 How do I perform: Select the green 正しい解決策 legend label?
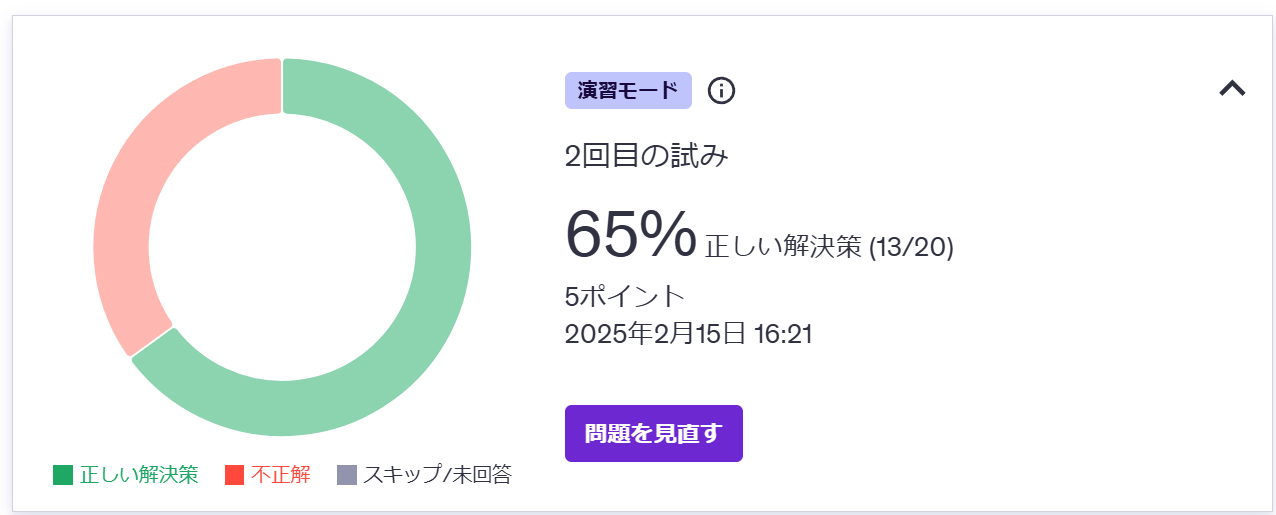139,475
